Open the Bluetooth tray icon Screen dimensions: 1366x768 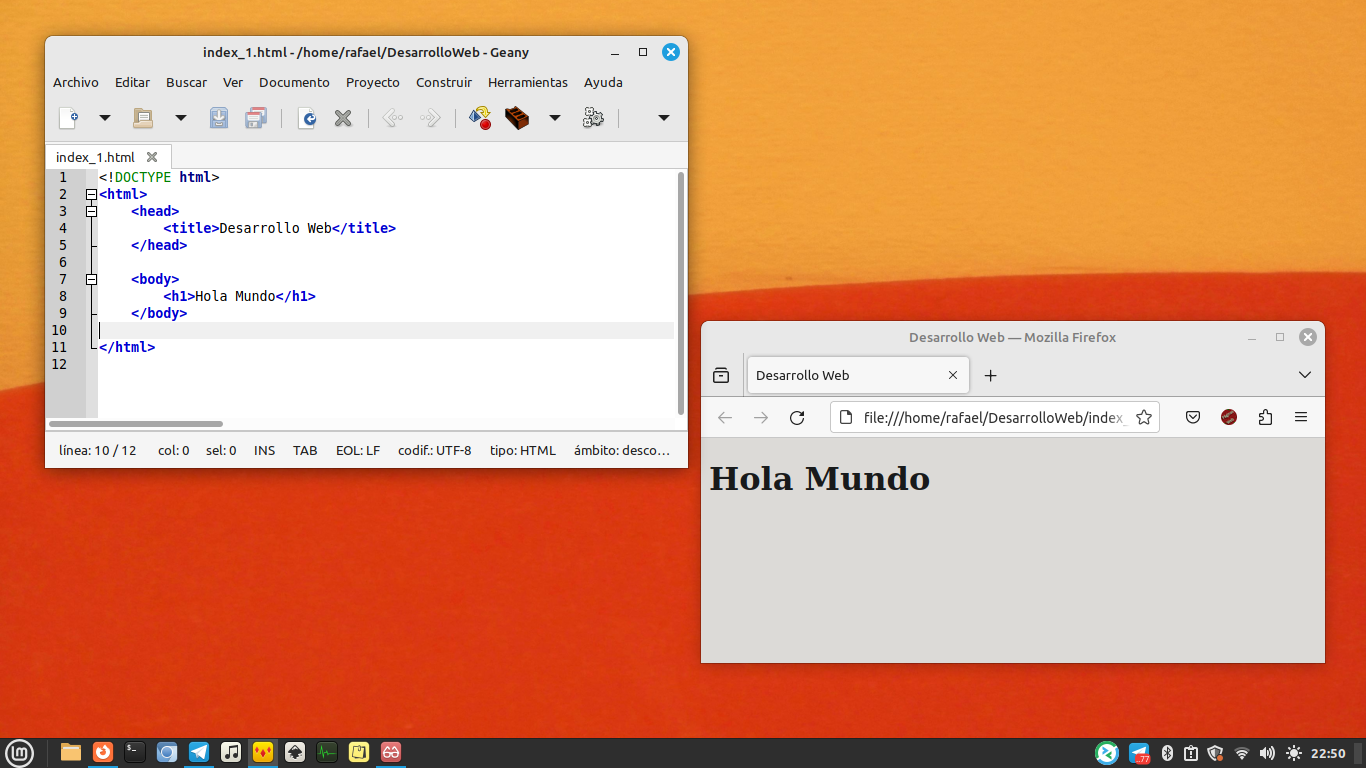point(1166,753)
